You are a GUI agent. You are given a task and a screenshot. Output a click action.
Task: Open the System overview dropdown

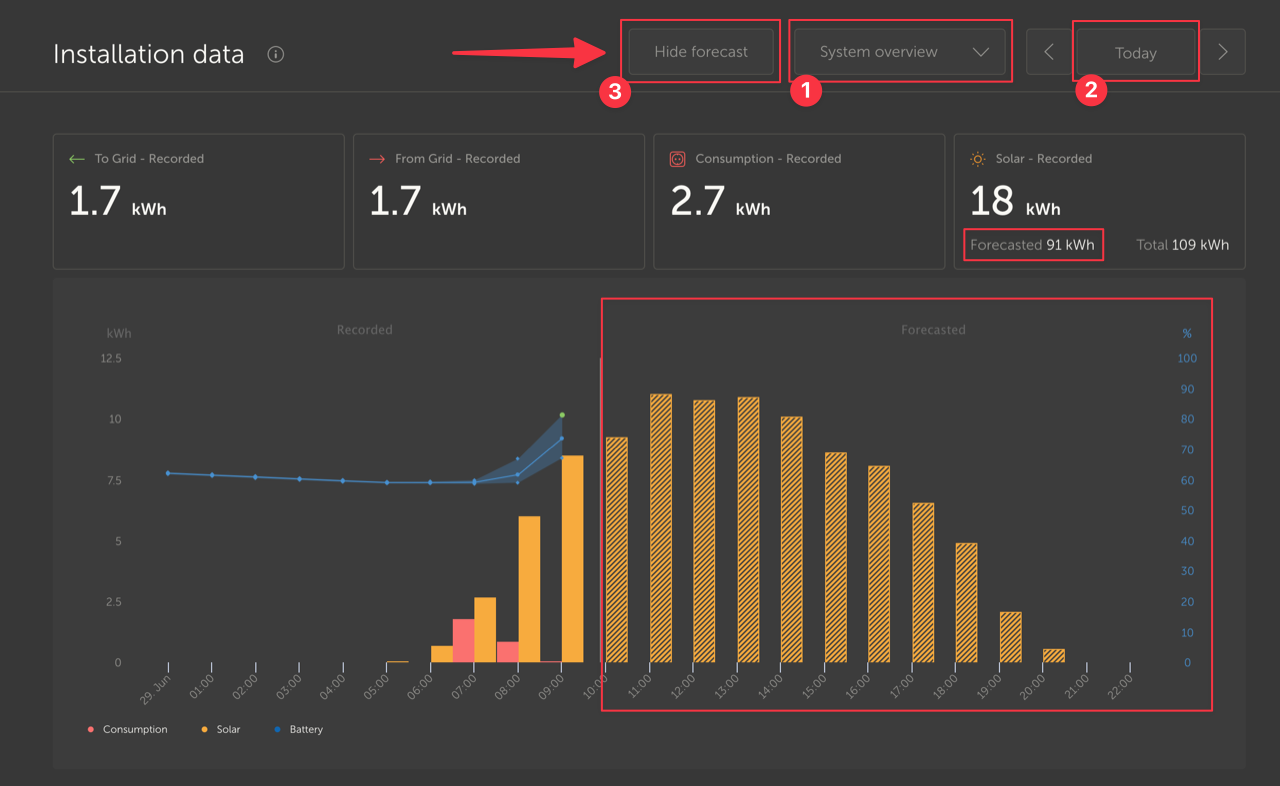click(879, 52)
